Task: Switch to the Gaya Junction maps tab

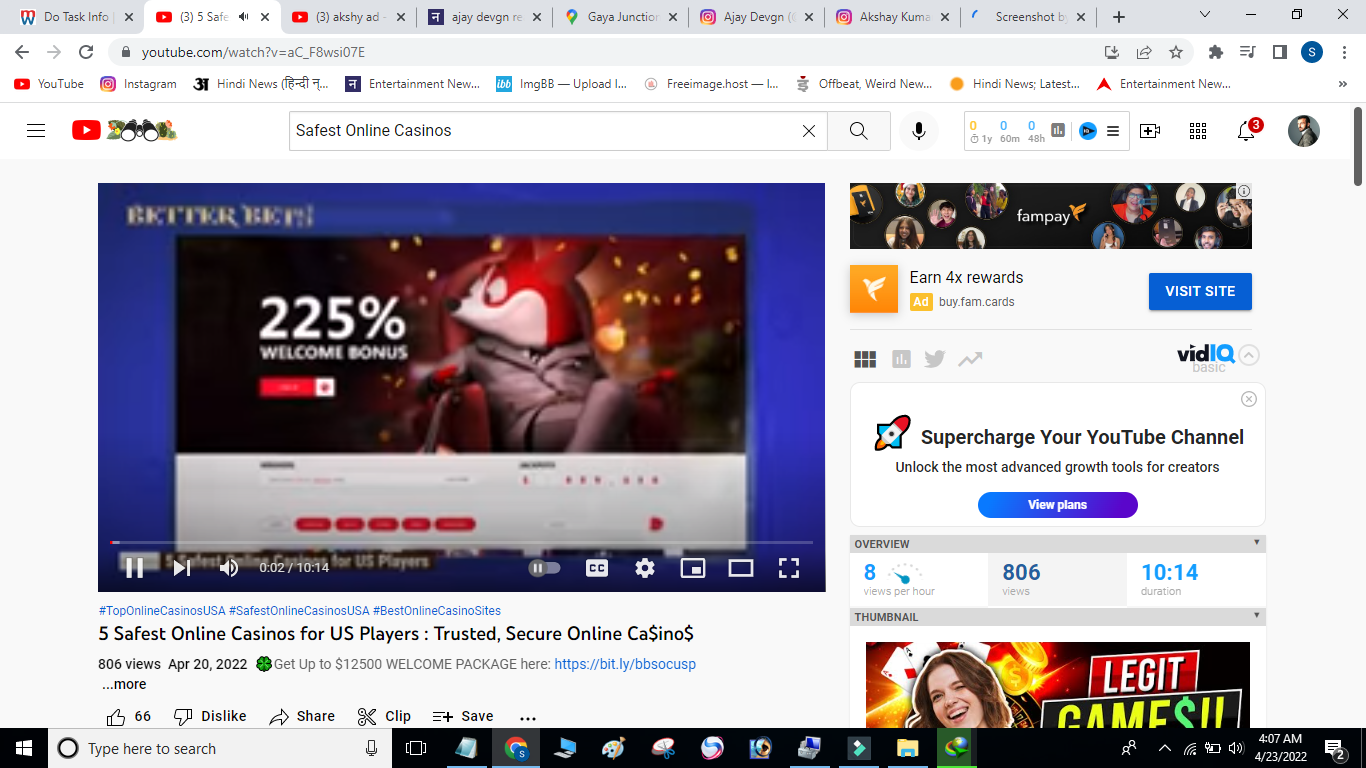Action: pyautogui.click(x=620, y=17)
